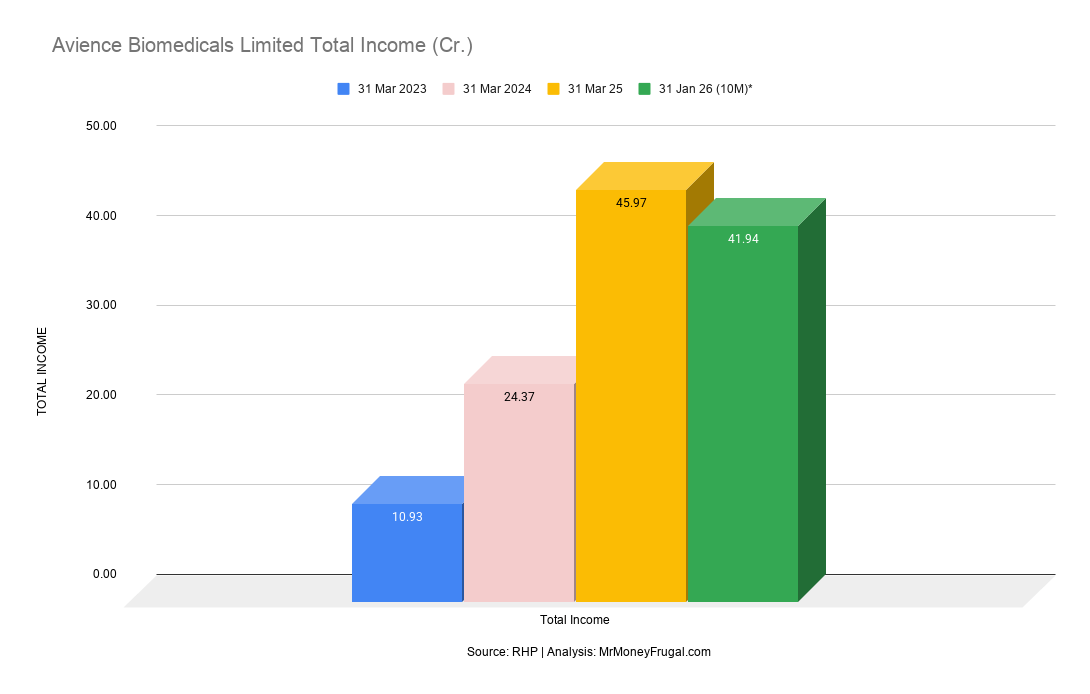Select the legend label "31 Mar 2023"

pos(392,89)
